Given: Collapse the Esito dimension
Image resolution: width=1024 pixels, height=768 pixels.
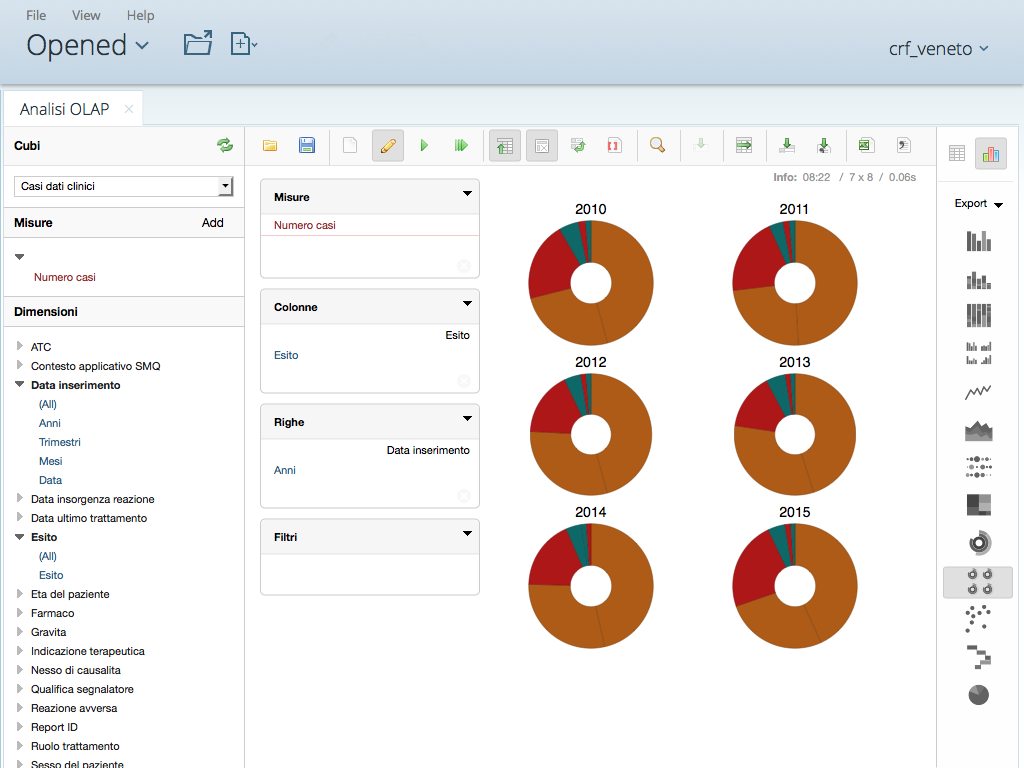Looking at the screenshot, I should (x=20, y=536).
